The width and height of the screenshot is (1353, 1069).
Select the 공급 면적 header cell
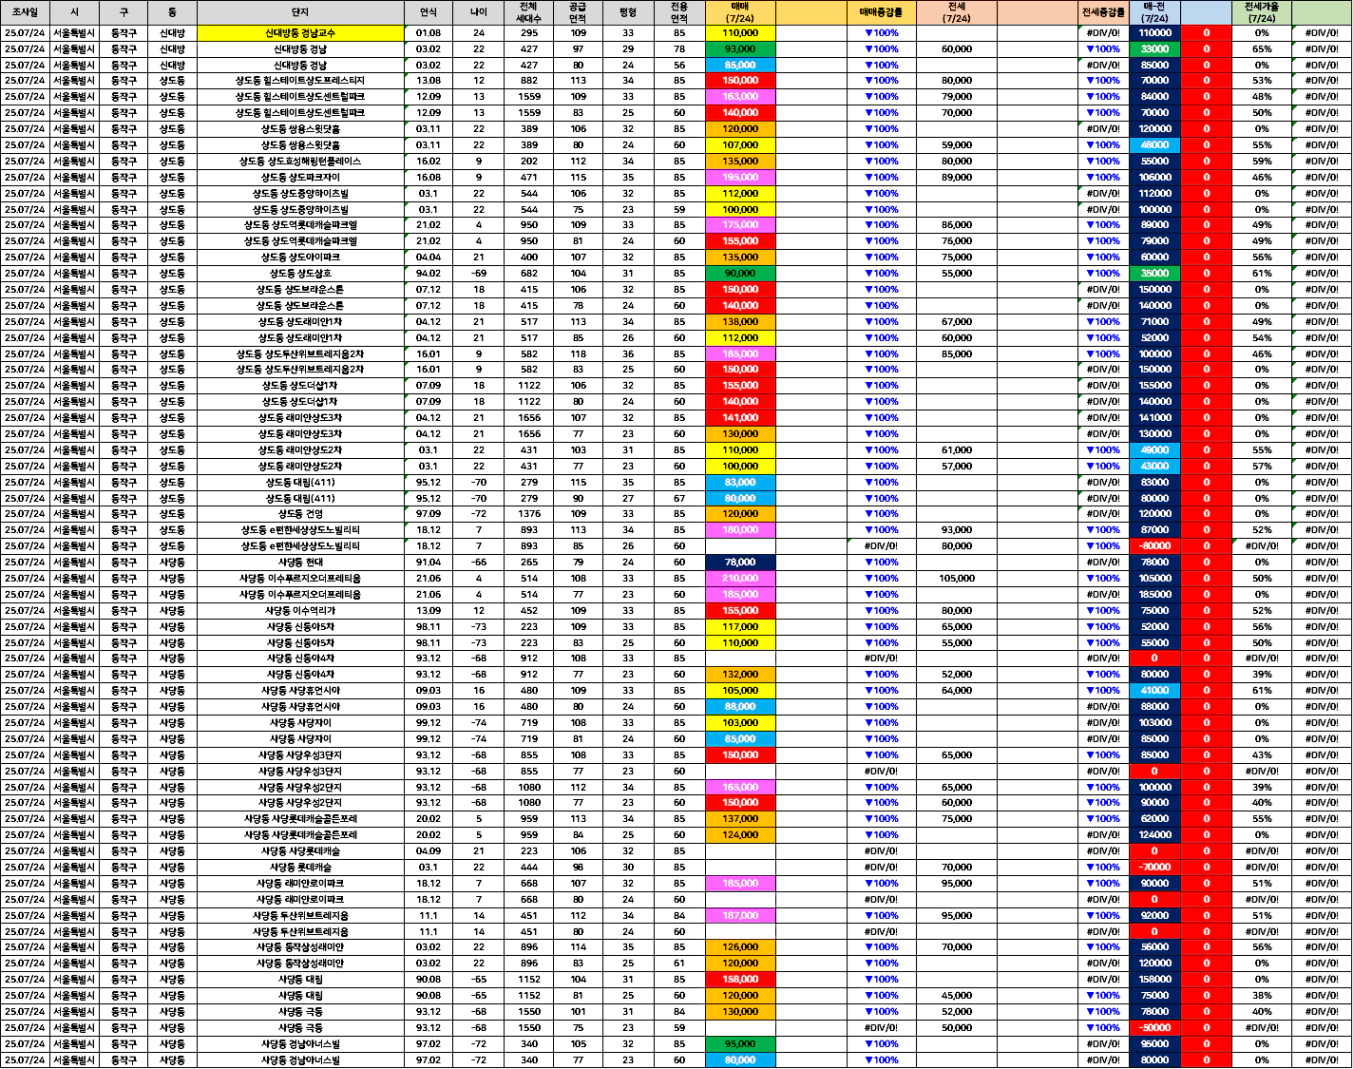pyautogui.click(x=578, y=12)
